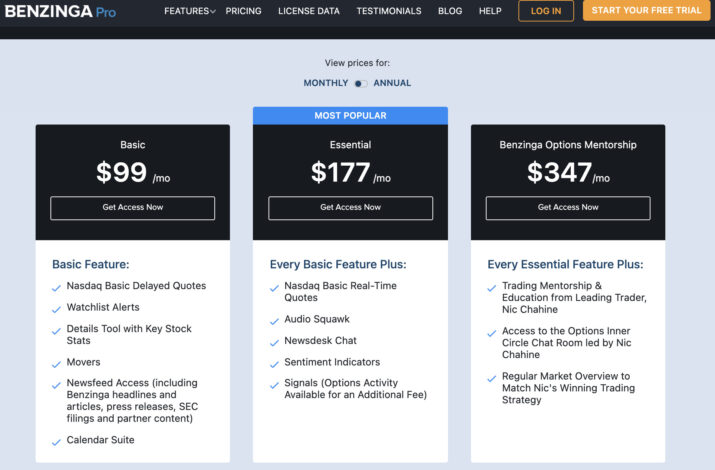
Task: Click checkmark beside Calendar Suite
Action: click(56, 442)
